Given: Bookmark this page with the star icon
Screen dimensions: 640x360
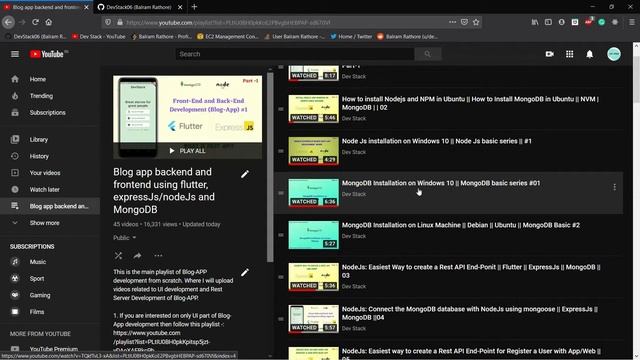Looking at the screenshot, I should (x=476, y=22).
